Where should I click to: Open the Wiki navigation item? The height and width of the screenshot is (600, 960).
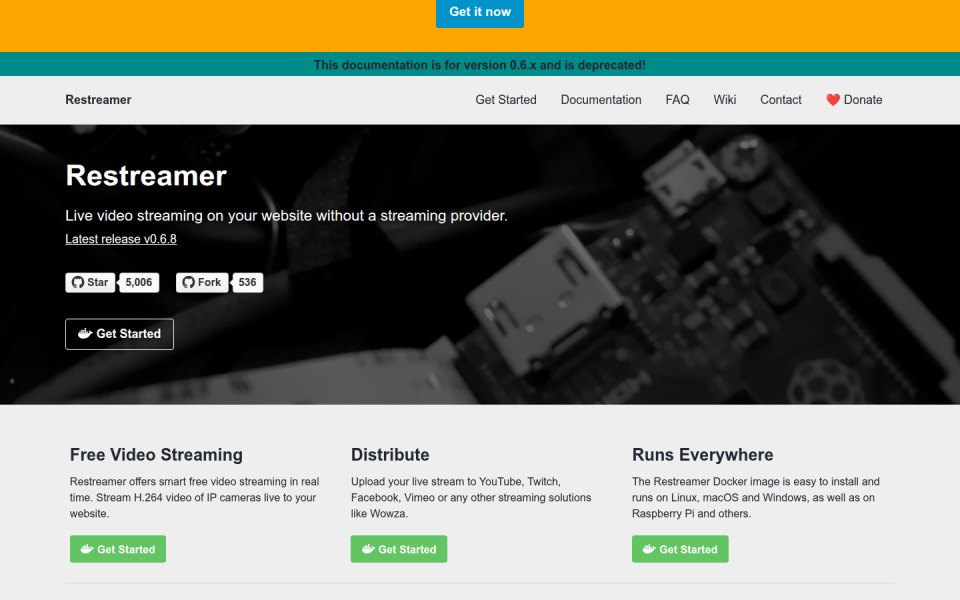coord(724,100)
